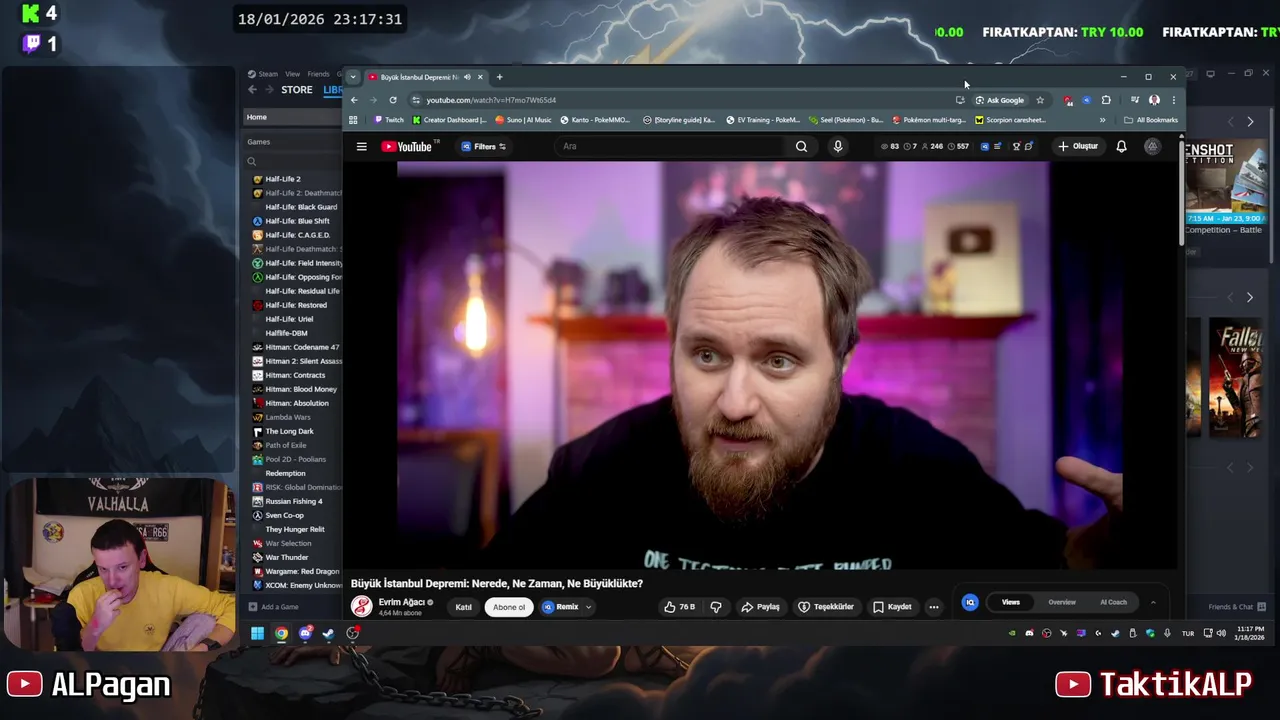
Task: Open the YouTube guide hamburger menu
Action: pyautogui.click(x=361, y=146)
